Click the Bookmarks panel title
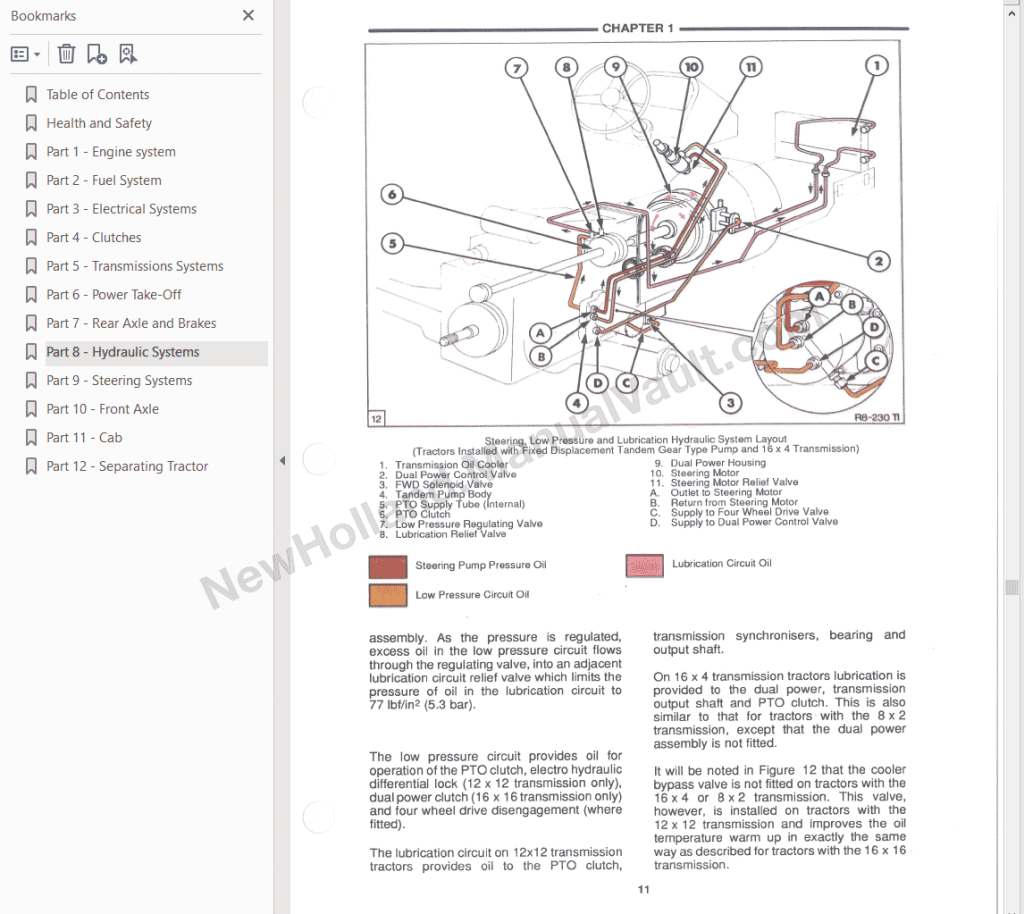The height and width of the screenshot is (914, 1024). (x=43, y=16)
